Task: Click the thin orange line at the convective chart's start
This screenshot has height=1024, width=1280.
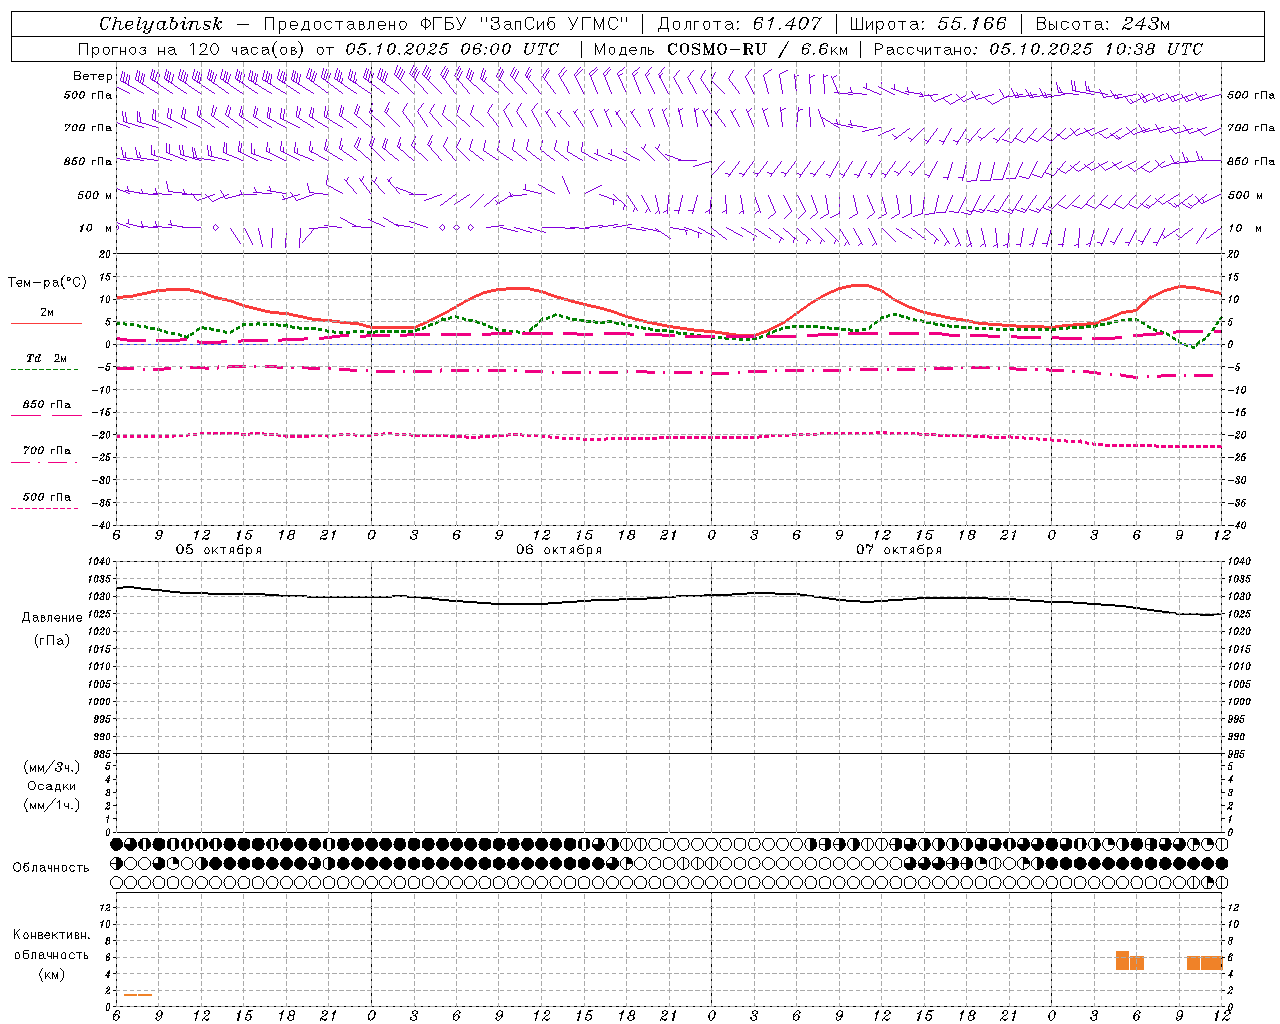Action: [138, 995]
